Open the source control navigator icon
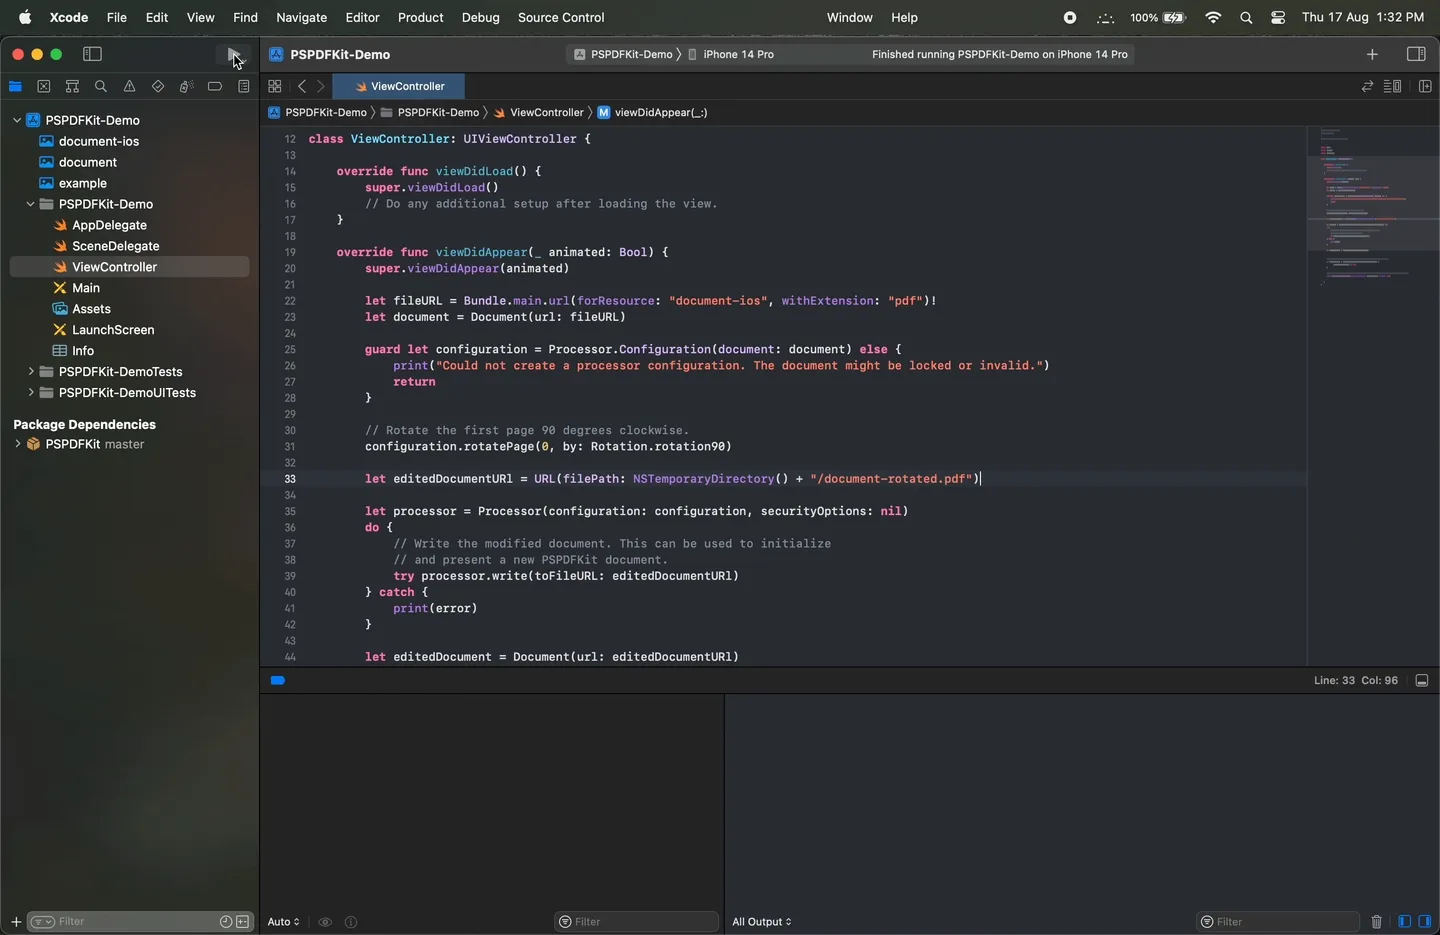 click(x=44, y=87)
